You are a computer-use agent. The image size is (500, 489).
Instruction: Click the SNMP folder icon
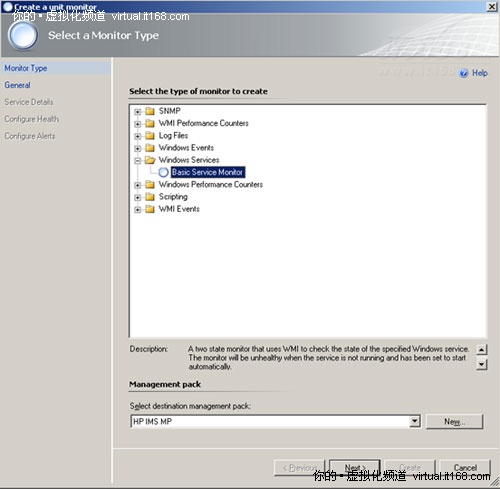pos(150,111)
